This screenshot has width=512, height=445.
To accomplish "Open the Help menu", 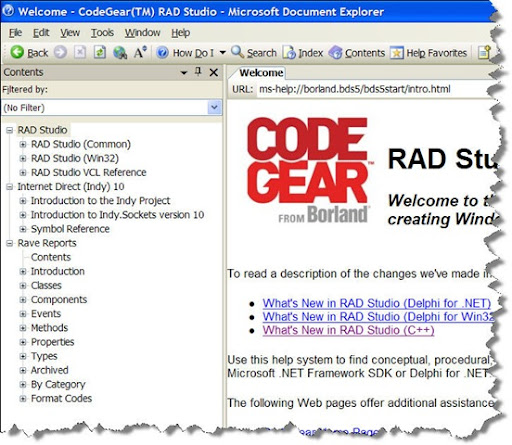I will (x=181, y=33).
